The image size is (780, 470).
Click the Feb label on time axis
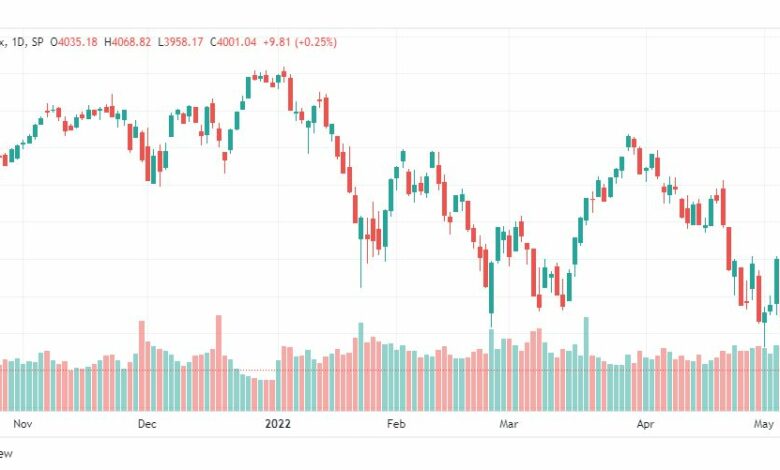tap(396, 424)
